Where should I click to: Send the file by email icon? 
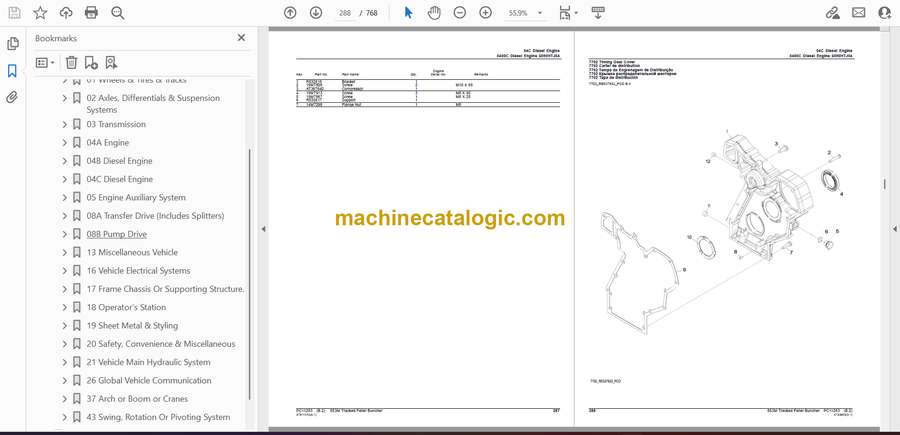pos(859,13)
